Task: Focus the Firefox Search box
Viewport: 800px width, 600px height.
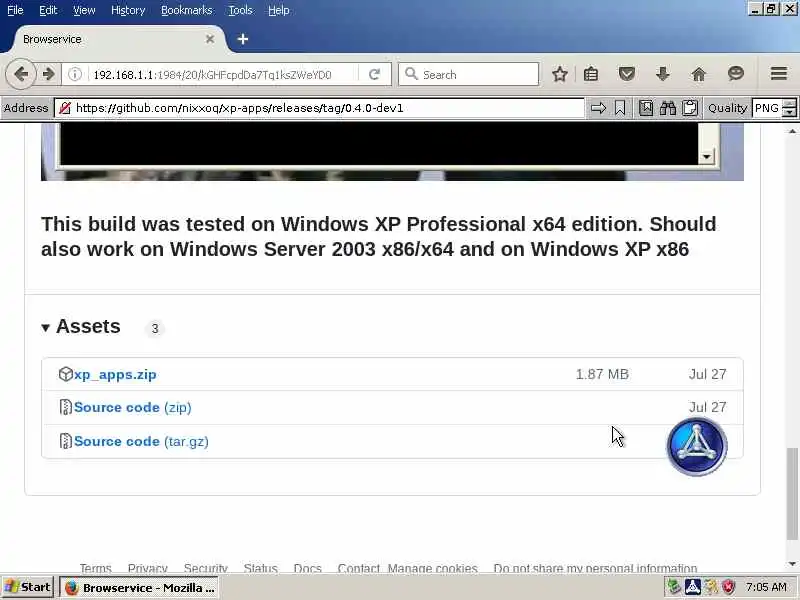Action: click(x=468, y=74)
